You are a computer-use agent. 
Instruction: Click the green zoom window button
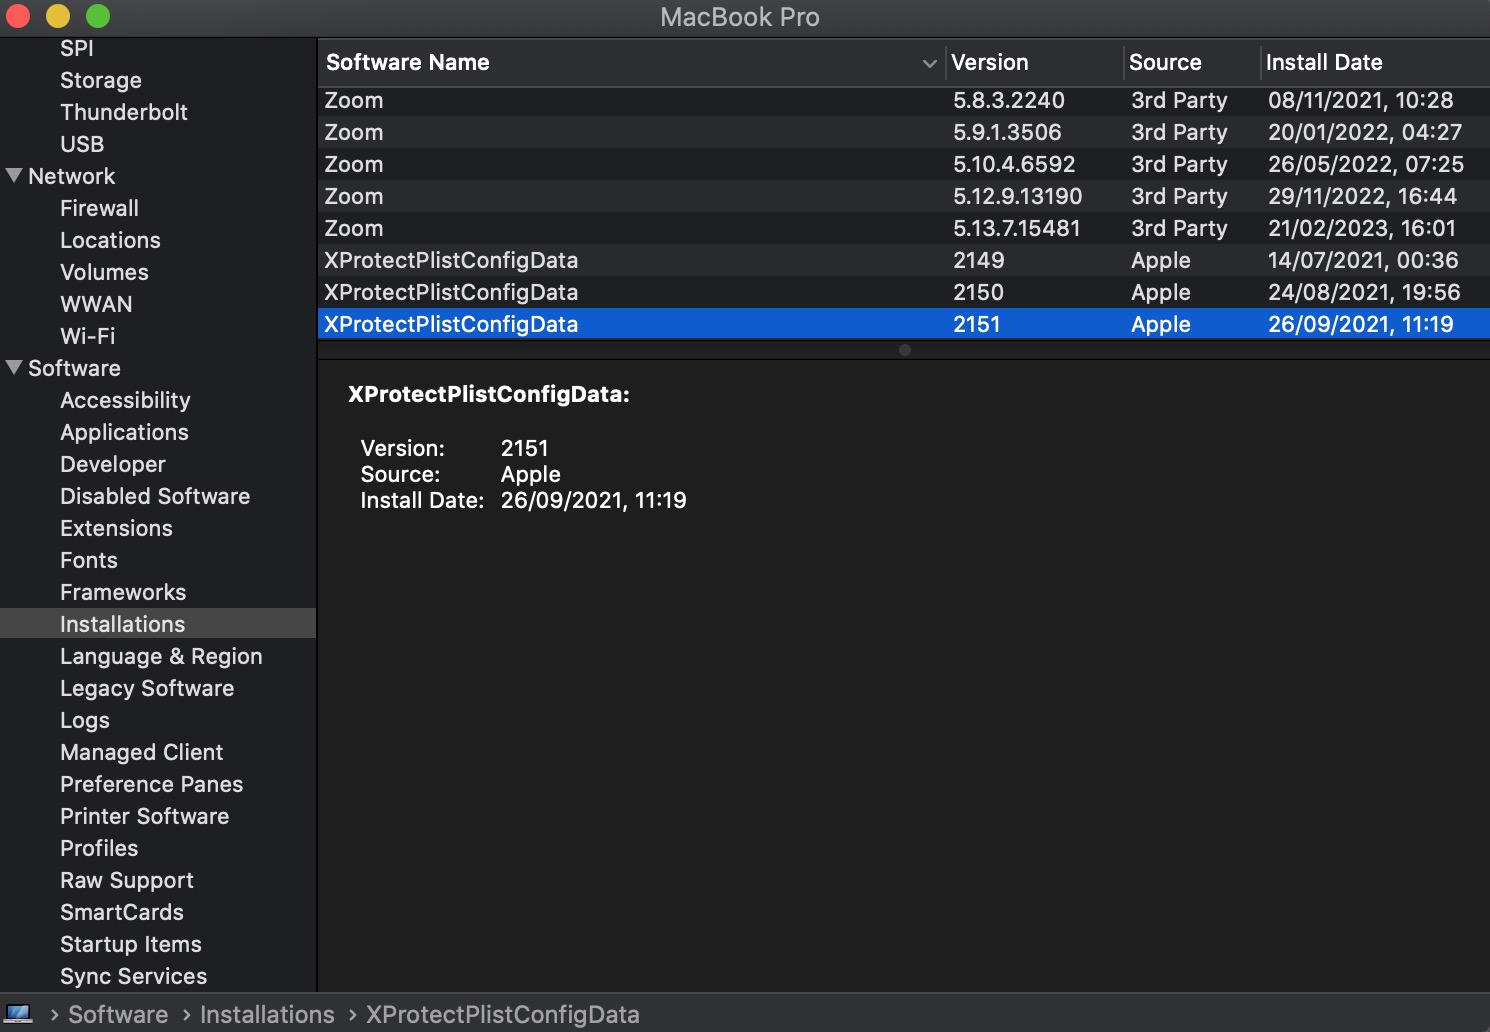click(x=97, y=15)
